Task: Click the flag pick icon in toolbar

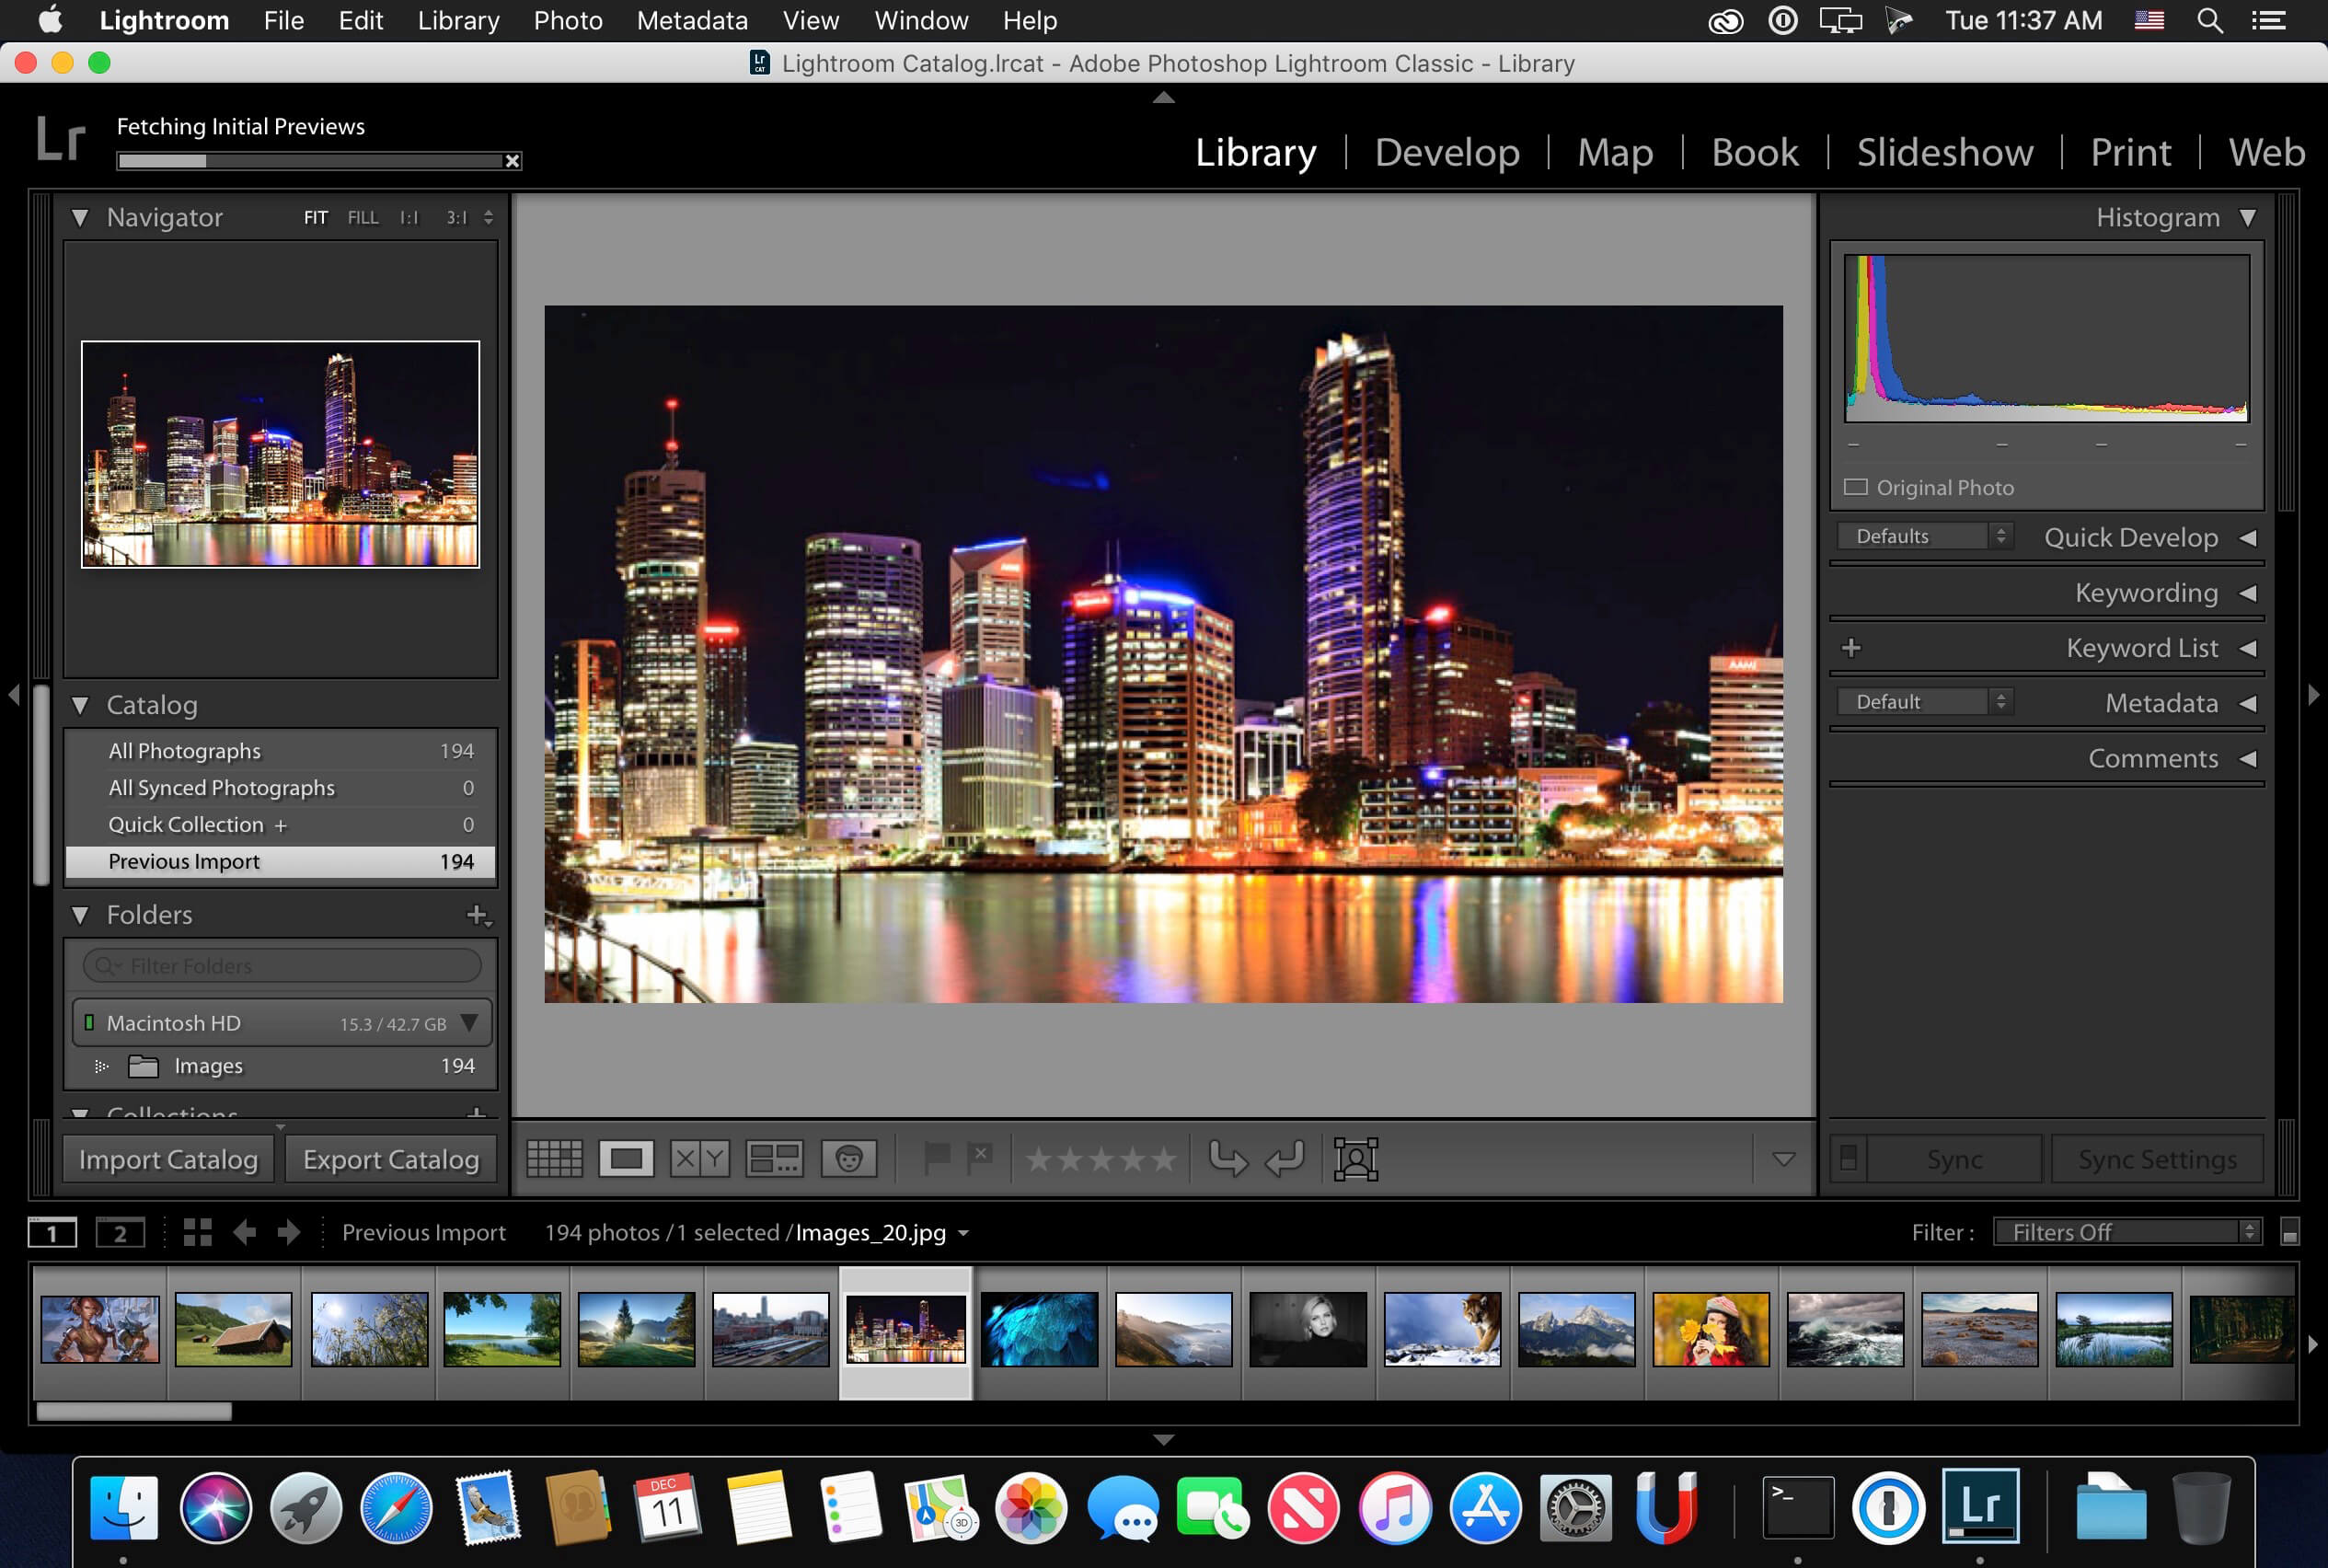Action: coord(939,1157)
